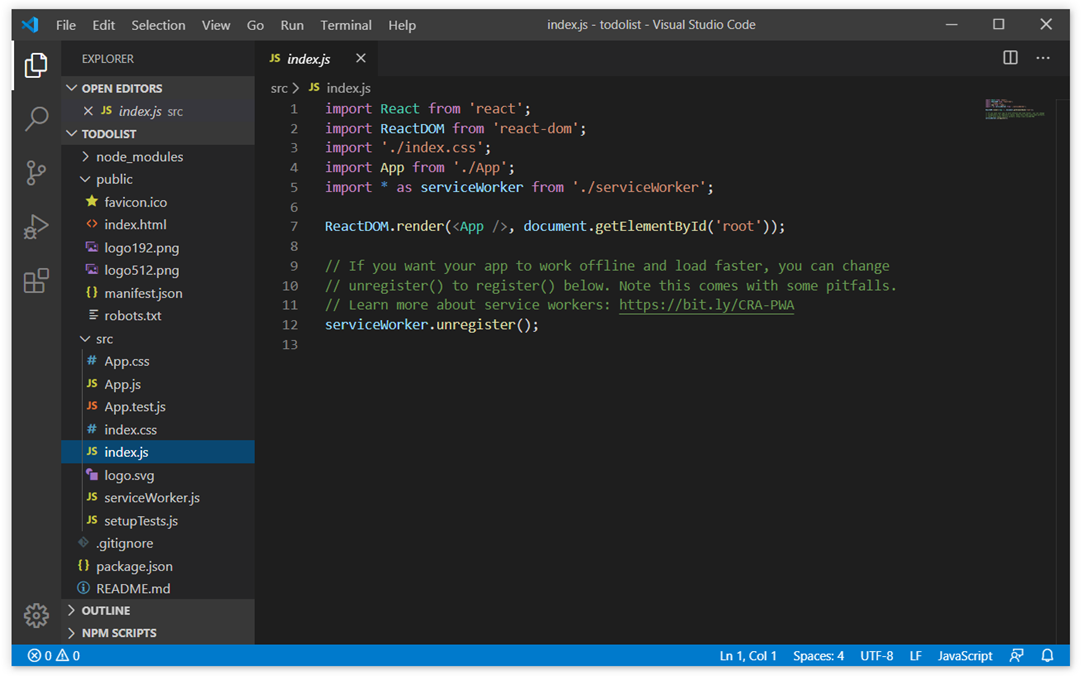The image size is (1084, 676).
Task: Expand the Outline section
Action: coord(158,610)
